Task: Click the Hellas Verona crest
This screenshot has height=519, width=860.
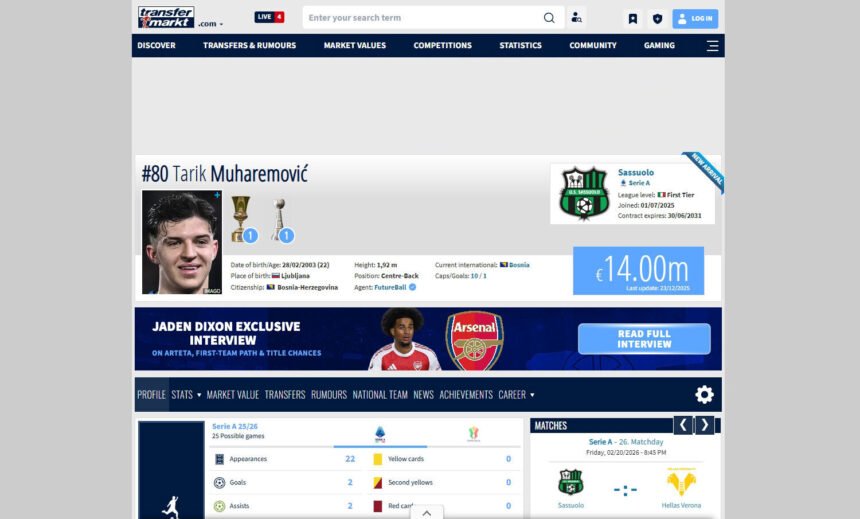Action: 681,482
